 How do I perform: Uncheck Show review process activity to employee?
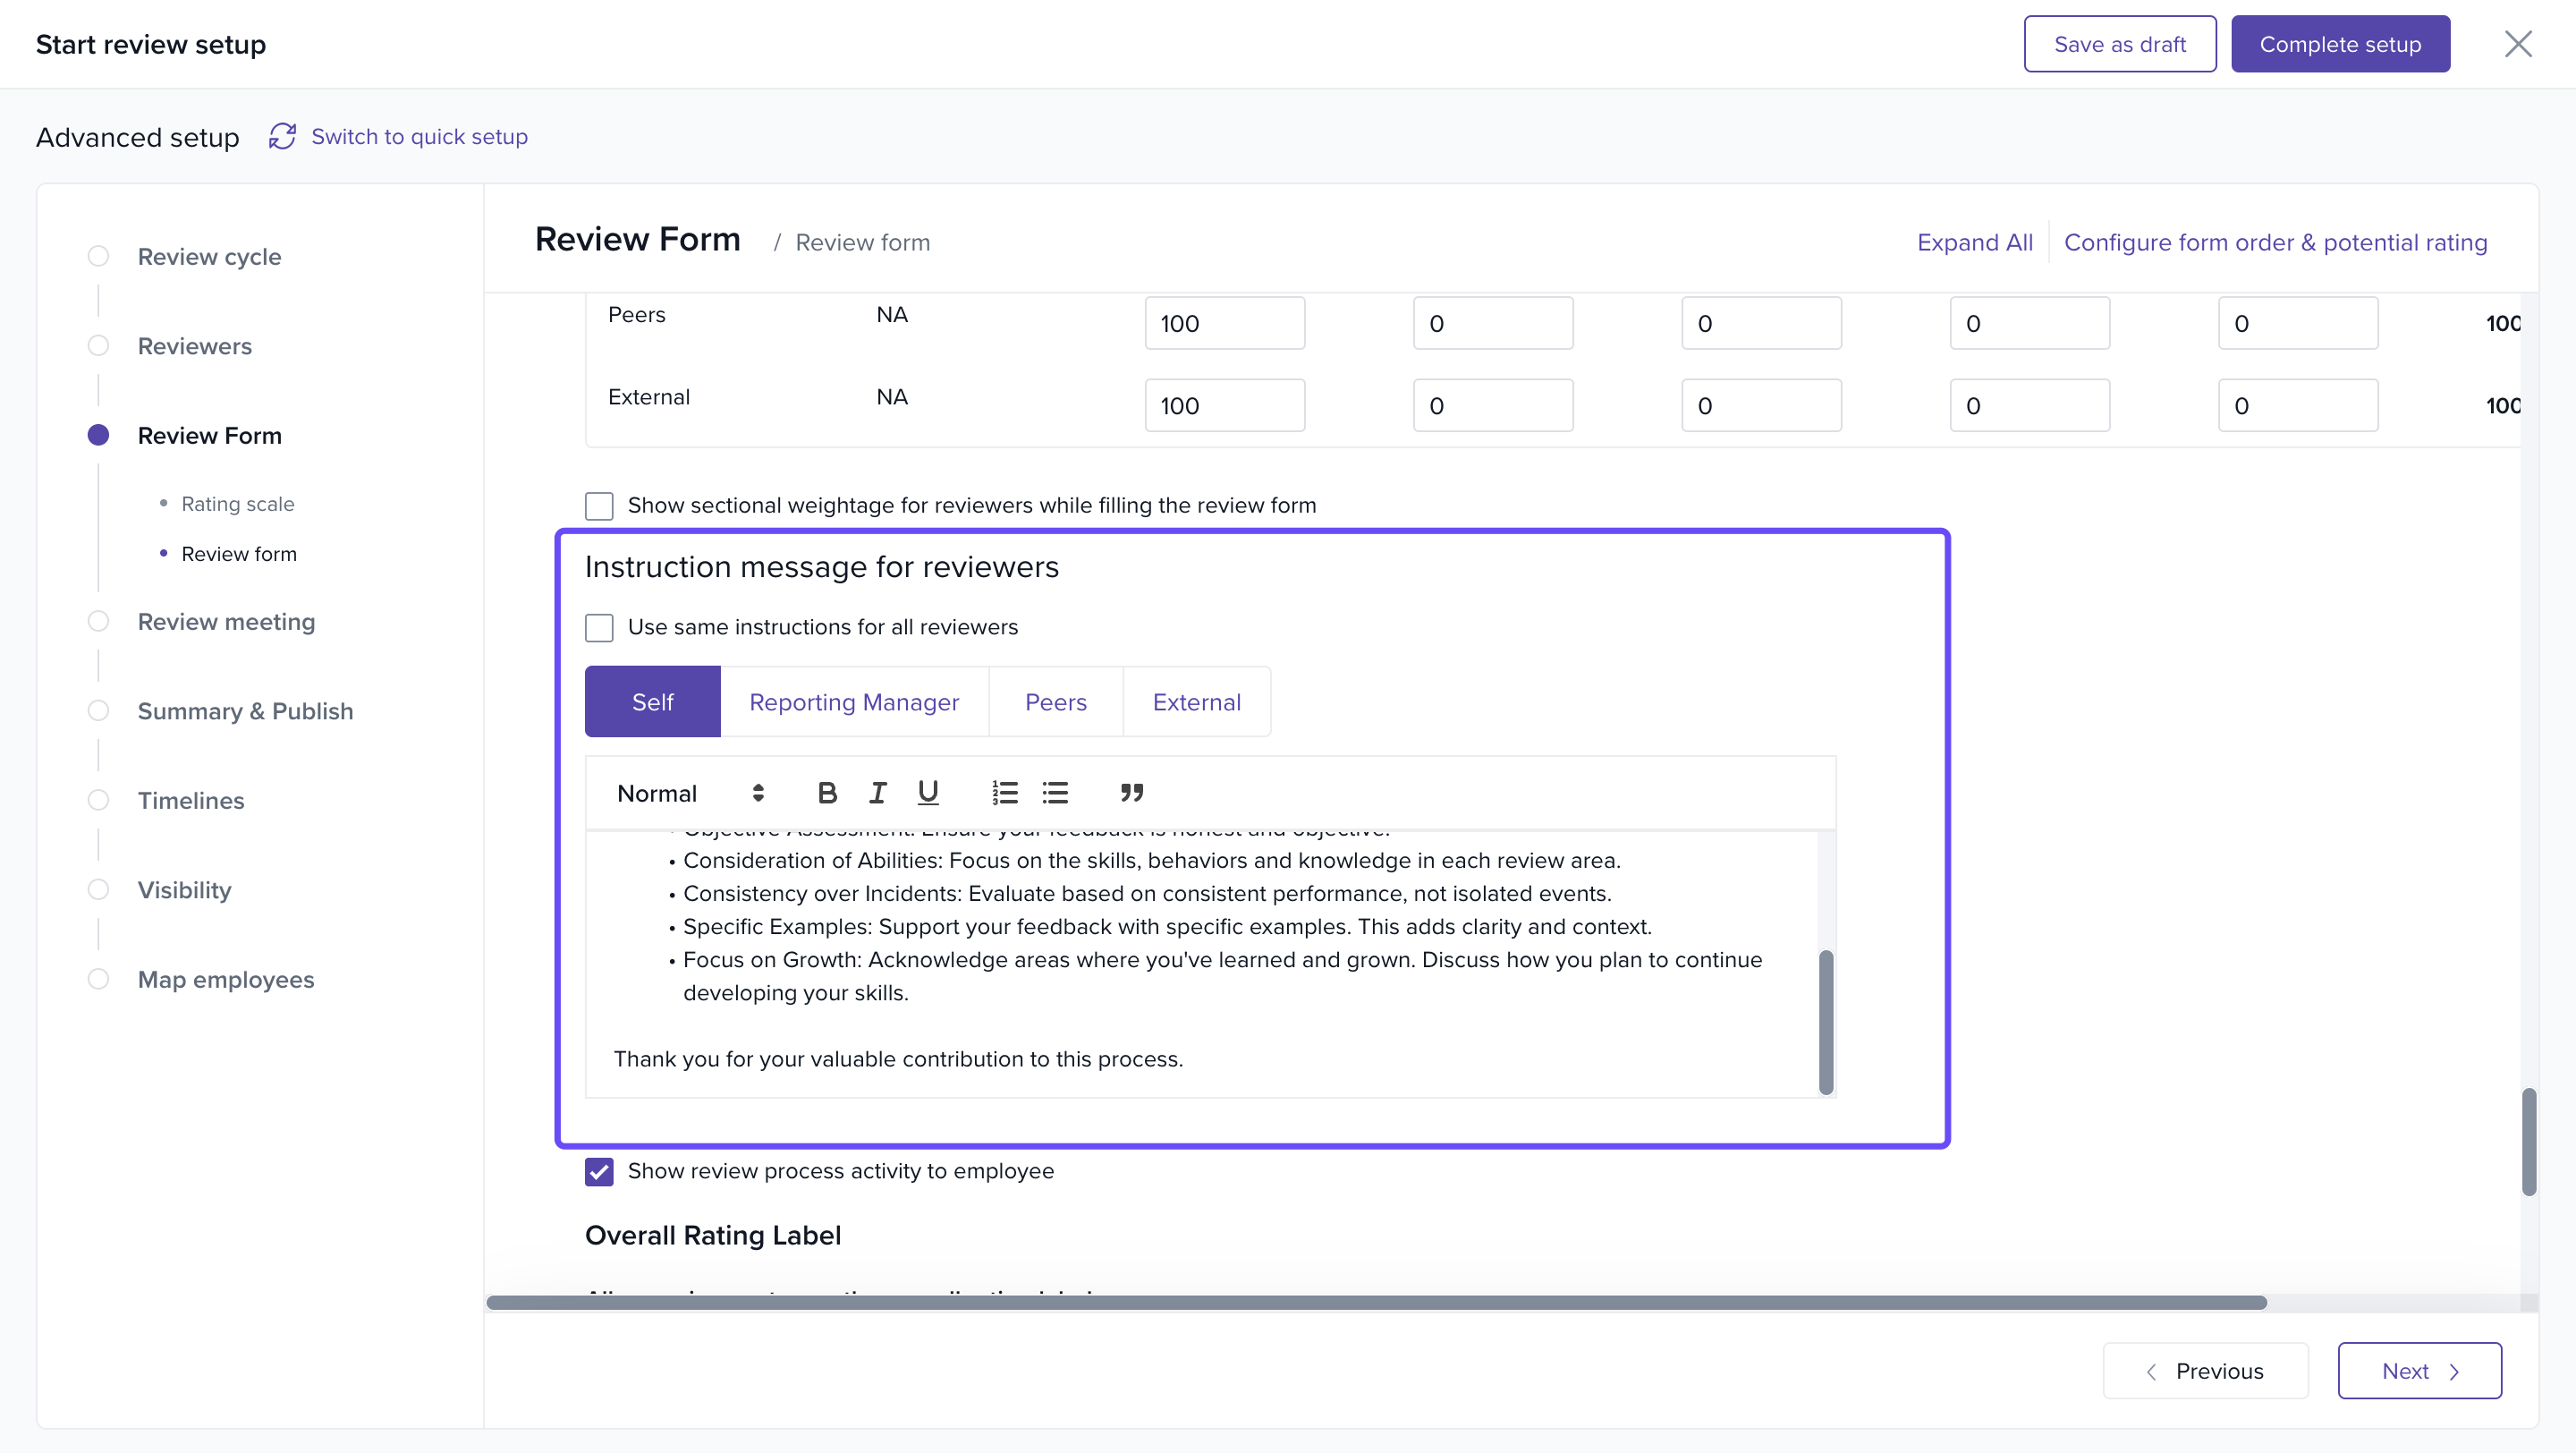point(599,1171)
